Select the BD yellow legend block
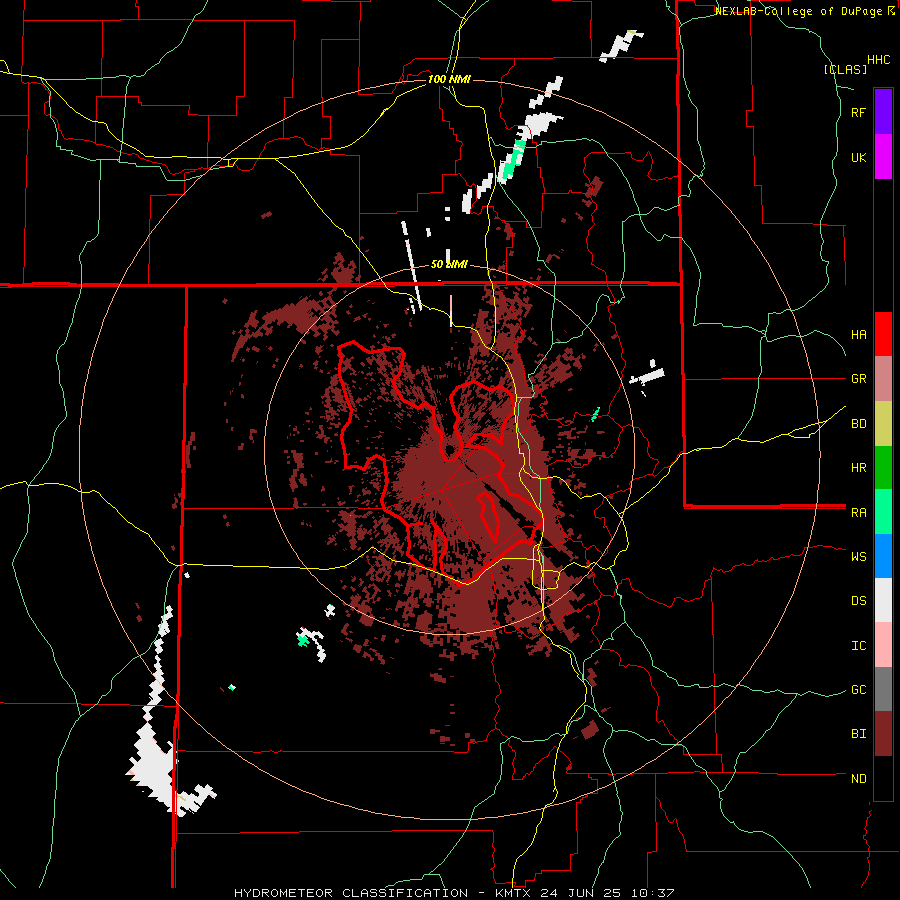 coord(883,424)
